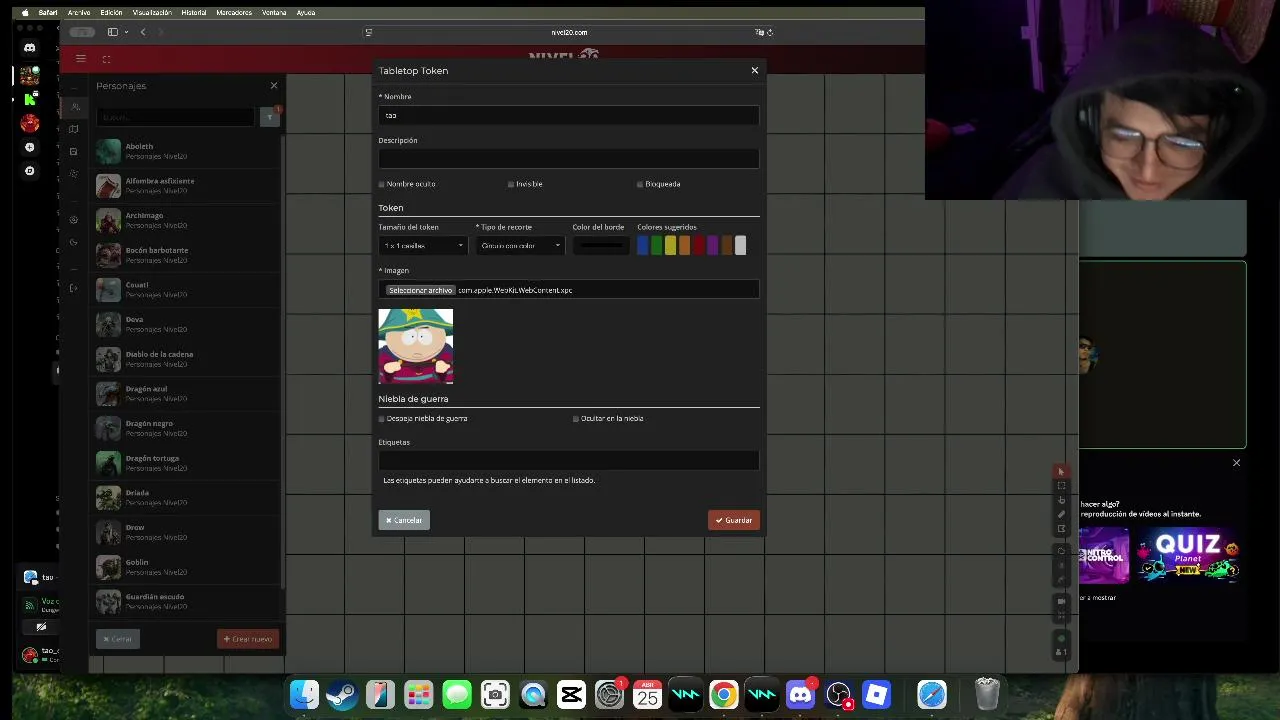This screenshot has width=1280, height=720.
Task: Click the Cancelar button
Action: tap(404, 520)
